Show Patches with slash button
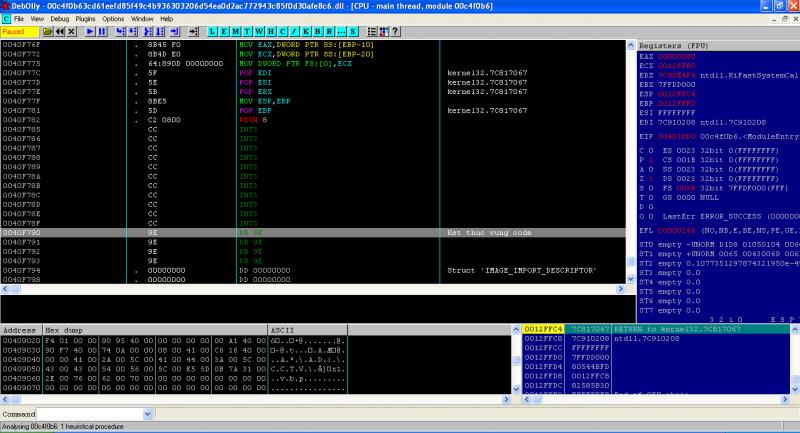Viewport: 800px width, 433px height. [294, 32]
